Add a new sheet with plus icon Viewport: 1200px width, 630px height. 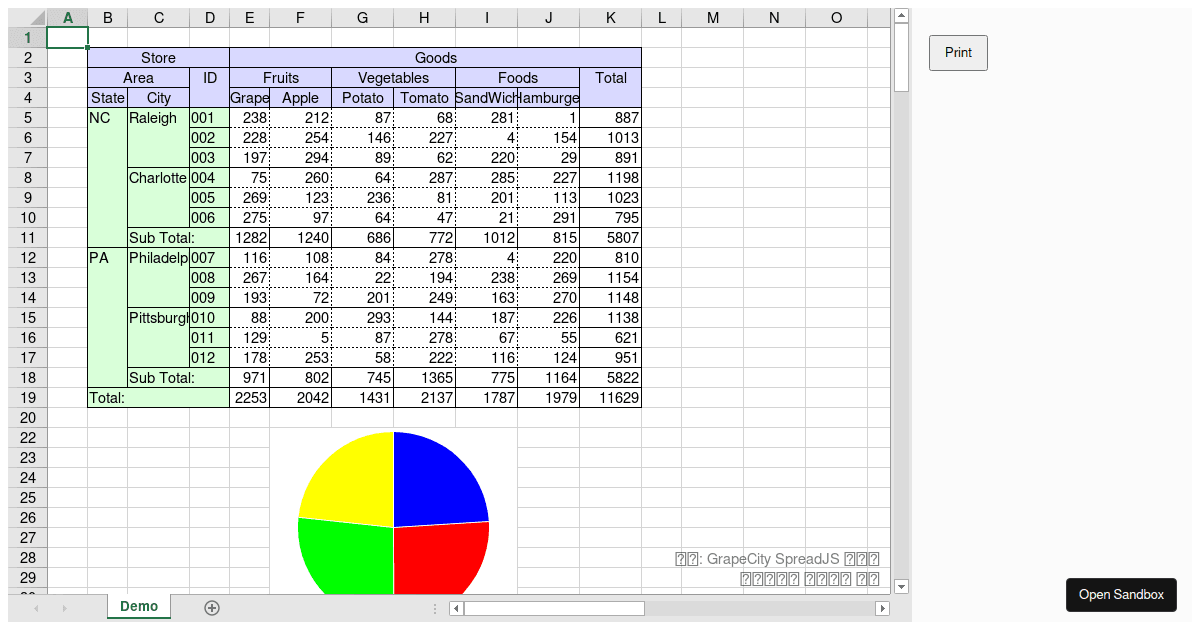[x=212, y=608]
